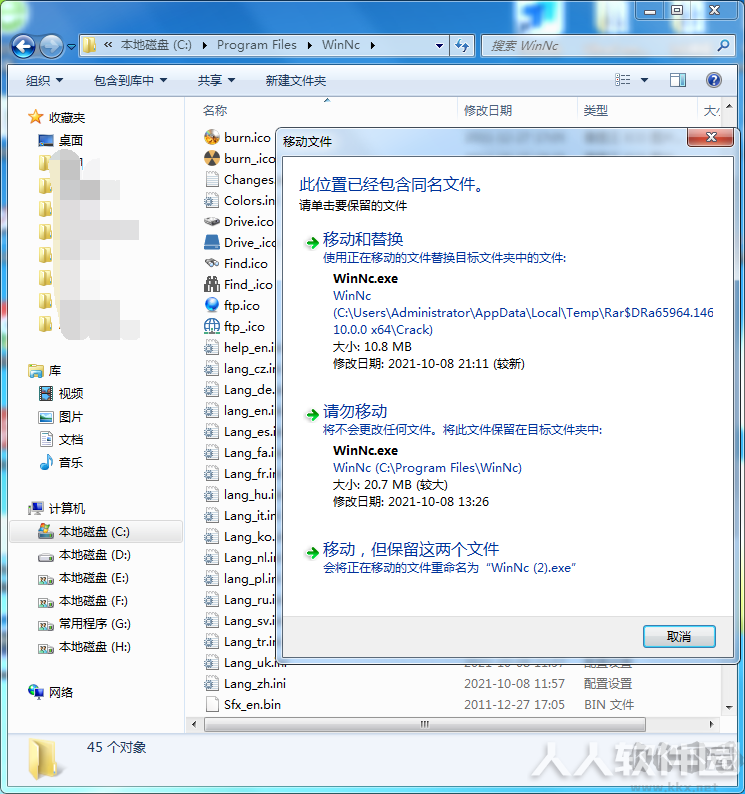This screenshot has width=745, height=794.
Task: Click the 取消 button
Action: [679, 637]
